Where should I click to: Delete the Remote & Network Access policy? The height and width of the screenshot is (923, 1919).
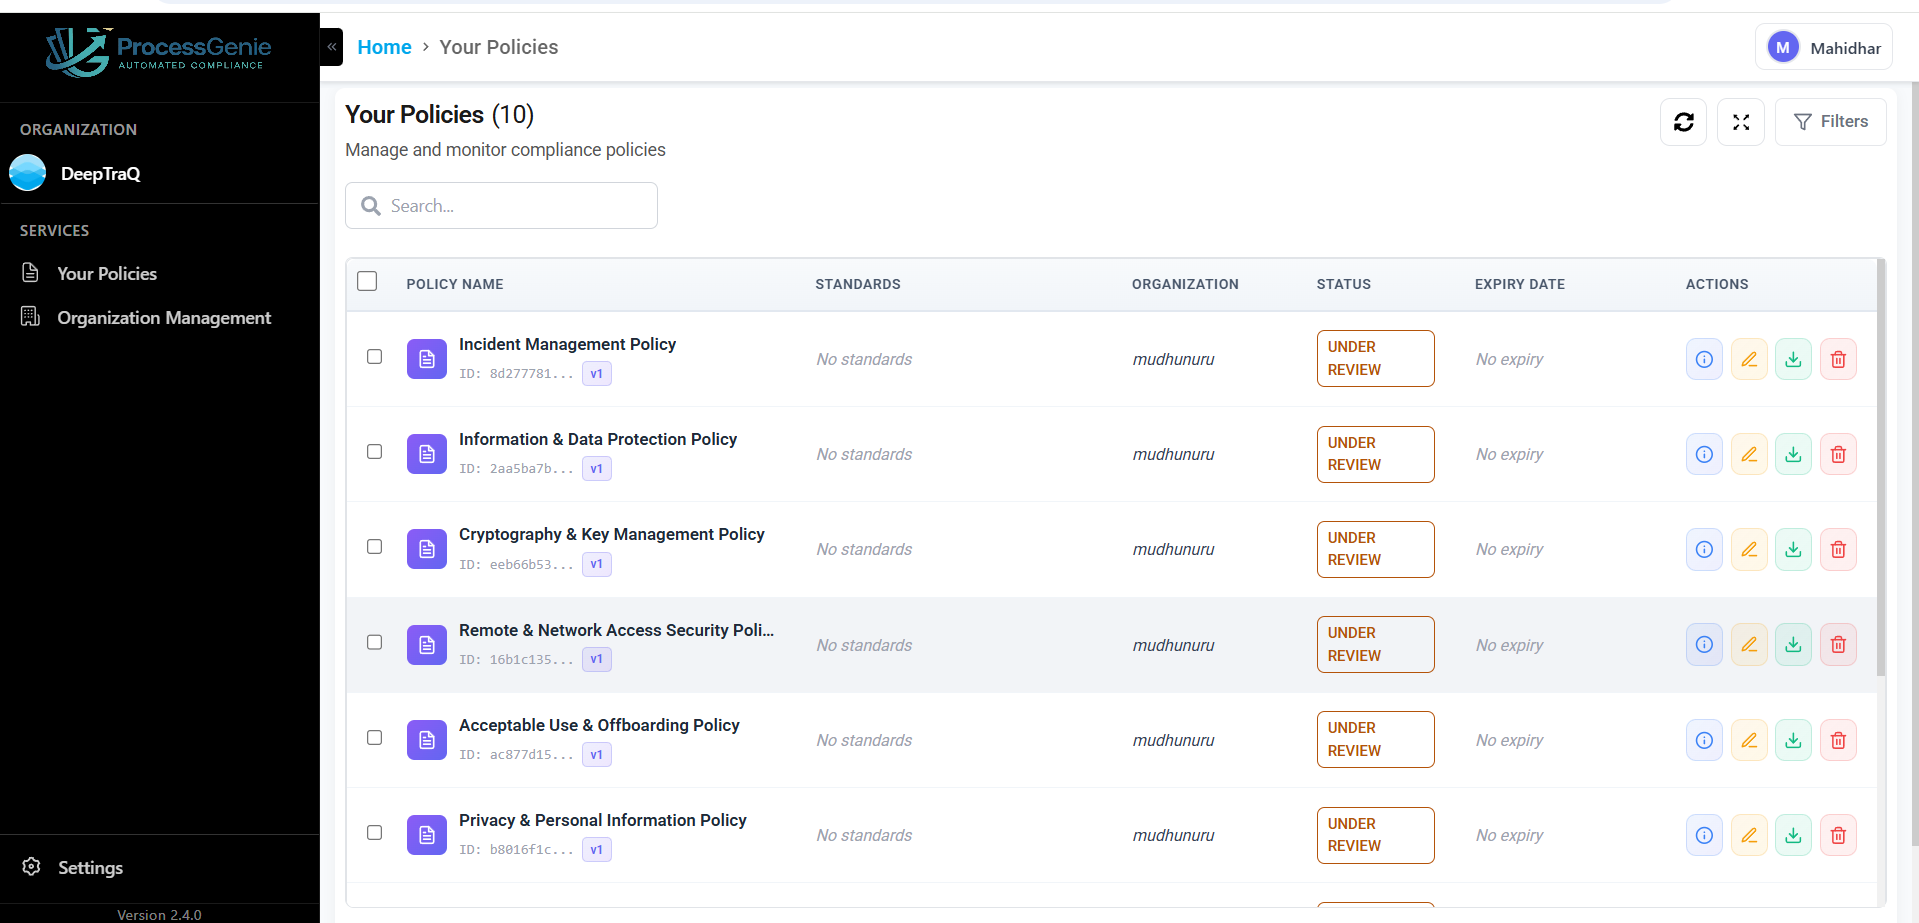coord(1838,645)
